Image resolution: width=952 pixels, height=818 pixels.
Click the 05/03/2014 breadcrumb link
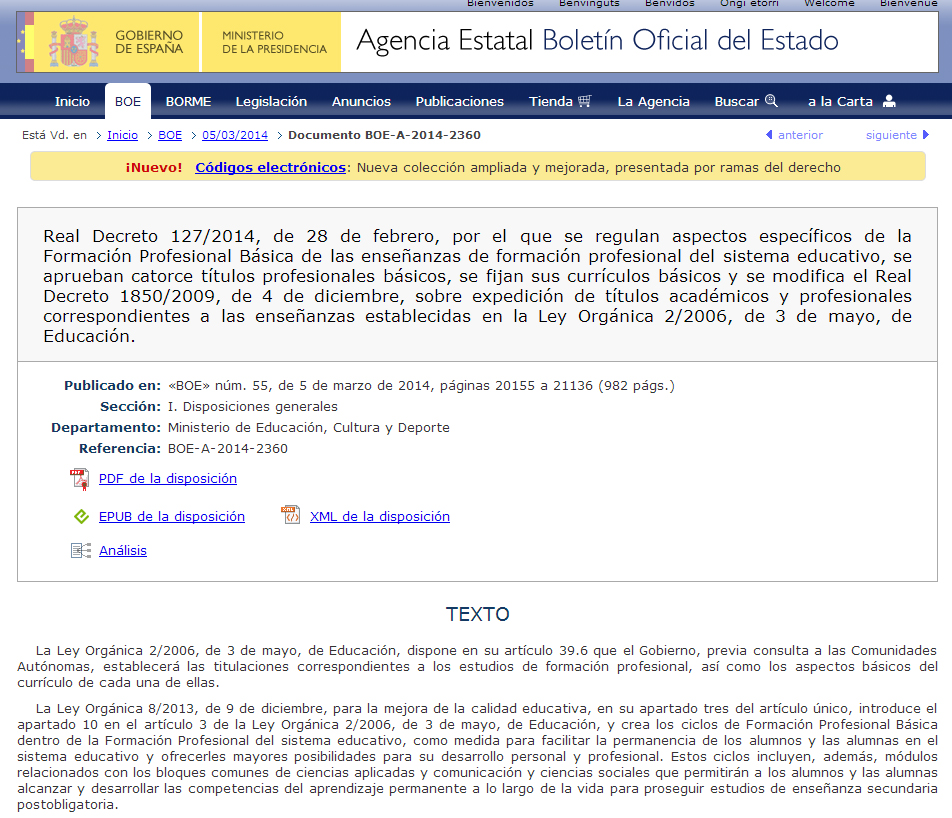pos(235,135)
